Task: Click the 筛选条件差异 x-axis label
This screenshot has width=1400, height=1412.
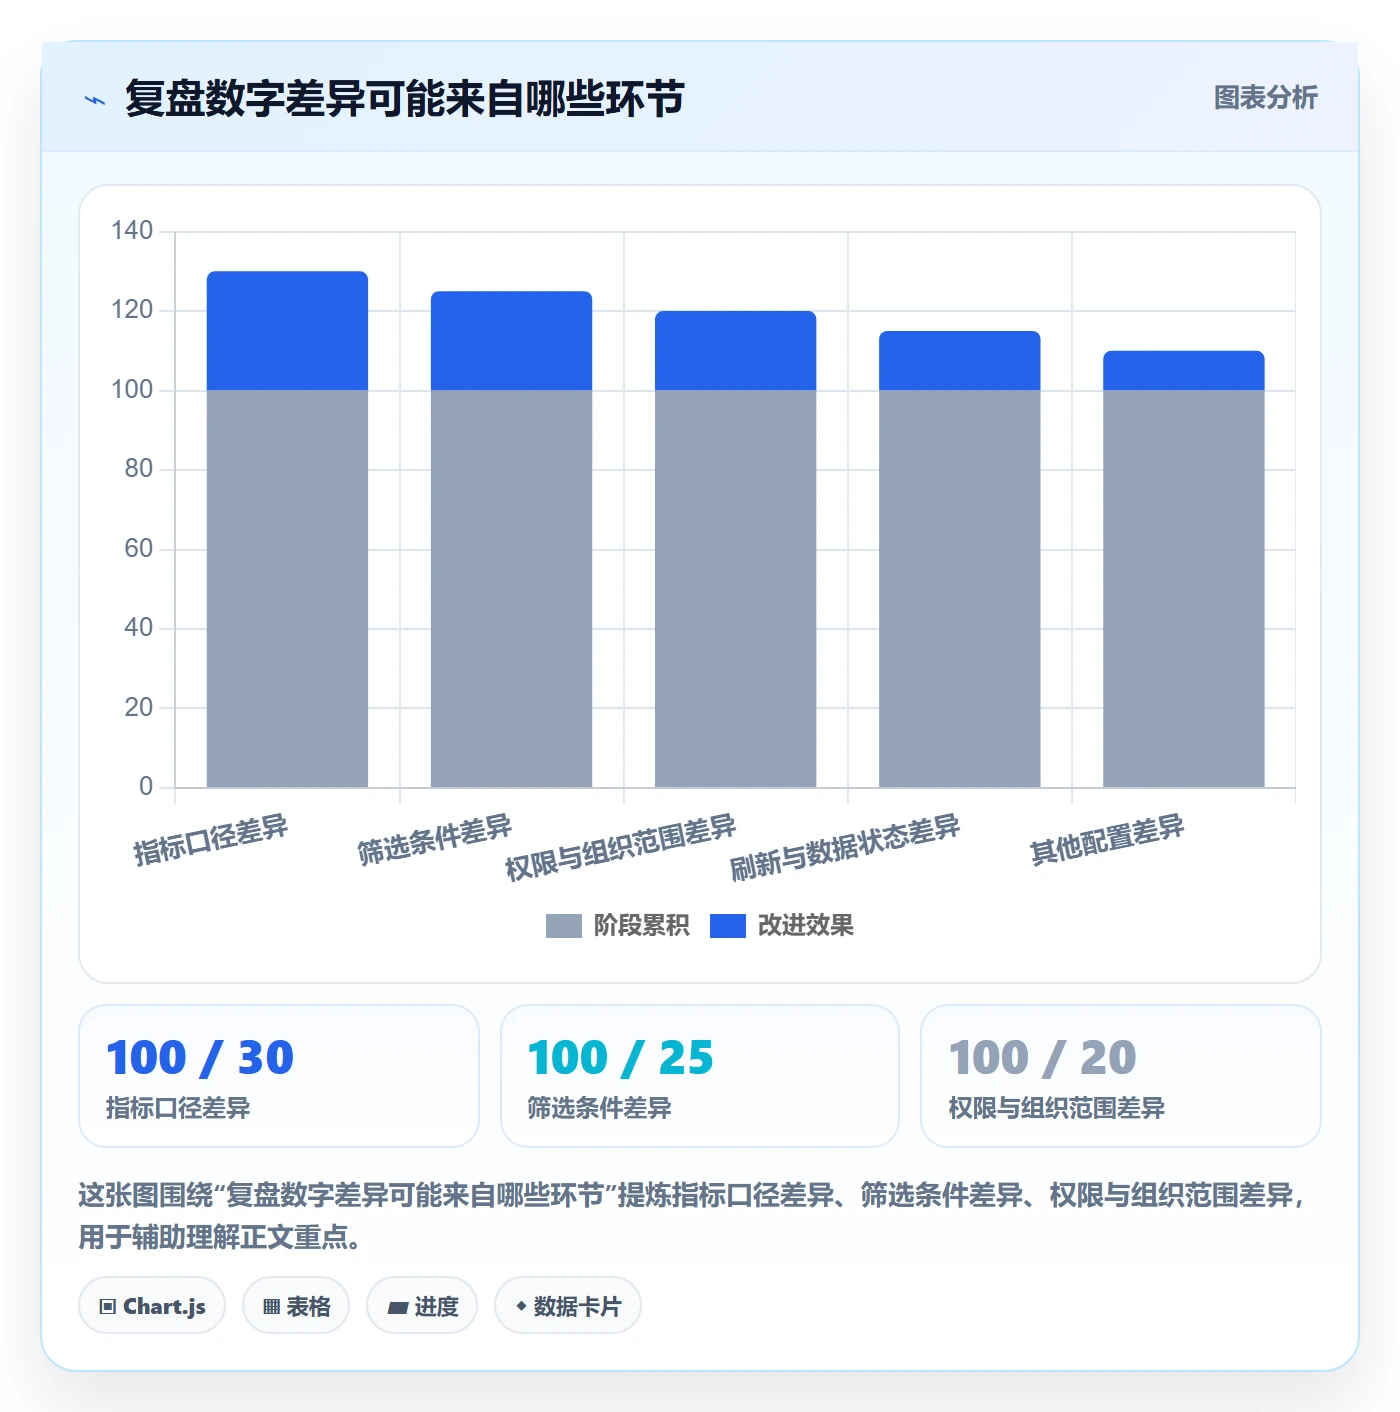Action: tap(435, 840)
